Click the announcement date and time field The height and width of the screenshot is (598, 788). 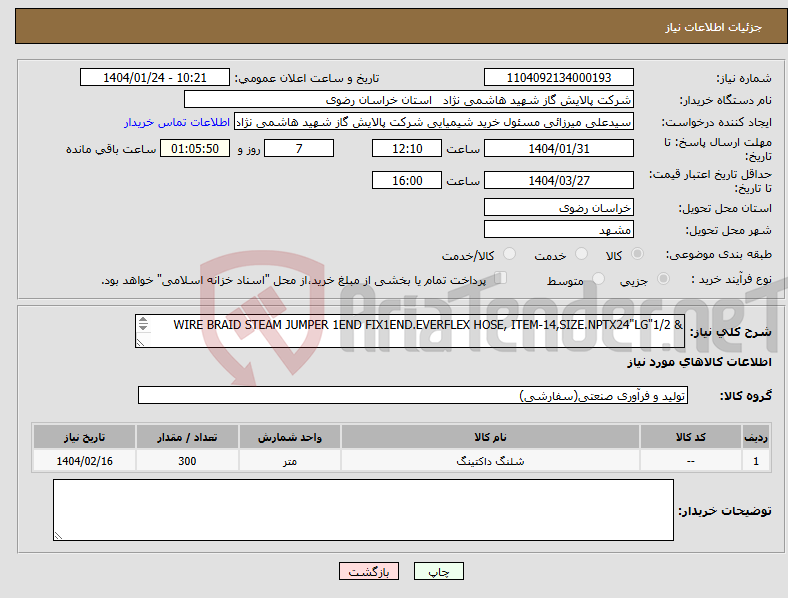(155, 77)
